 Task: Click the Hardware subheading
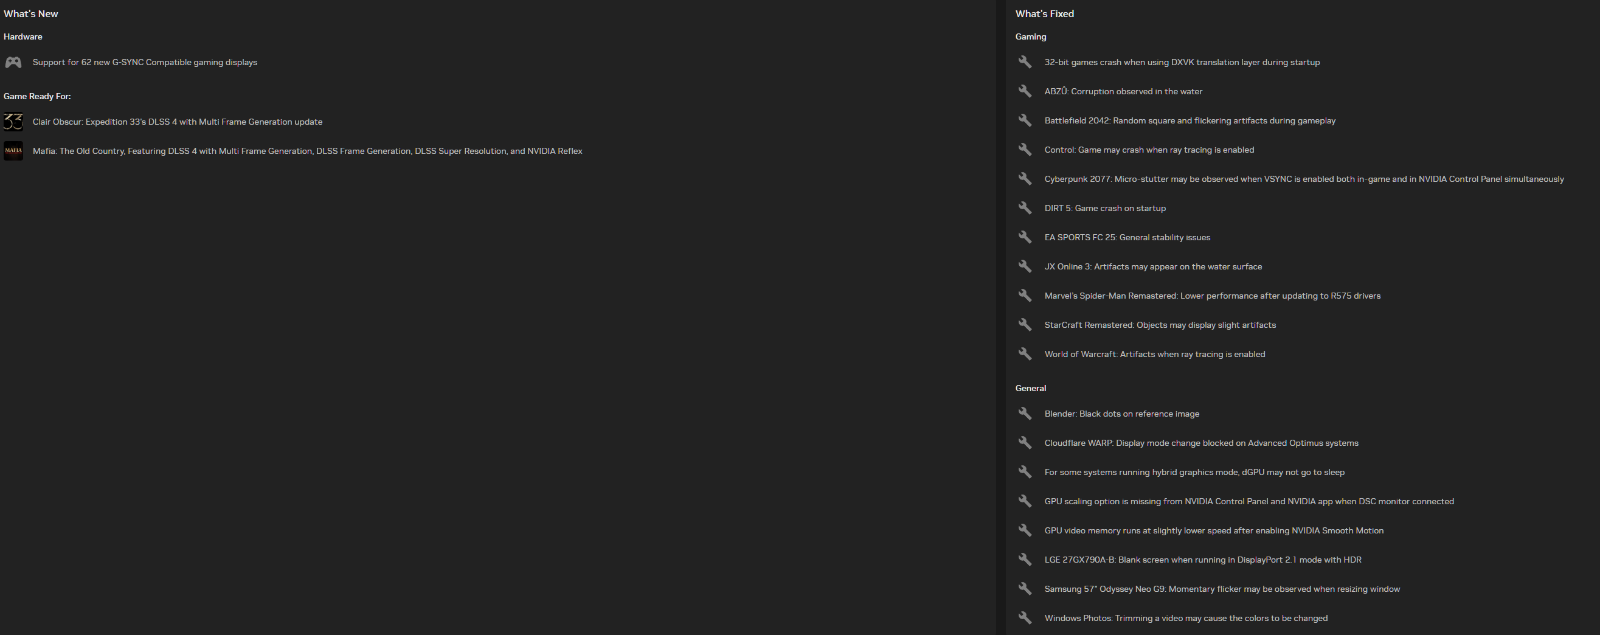click(23, 37)
